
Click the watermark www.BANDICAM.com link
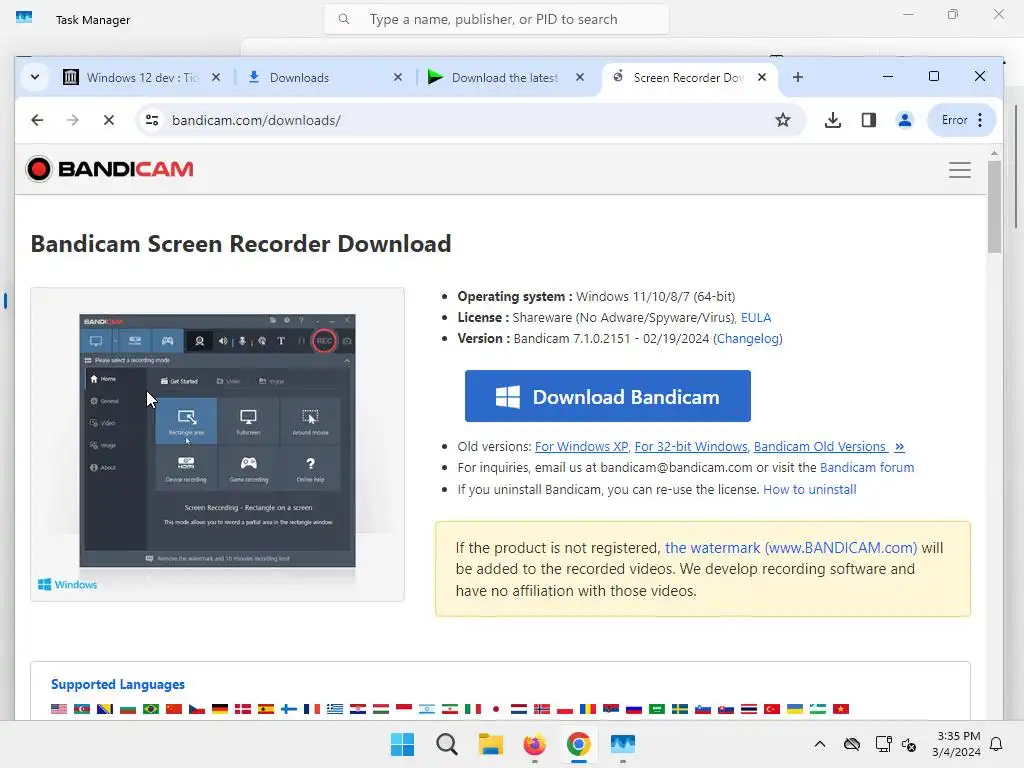pos(791,548)
